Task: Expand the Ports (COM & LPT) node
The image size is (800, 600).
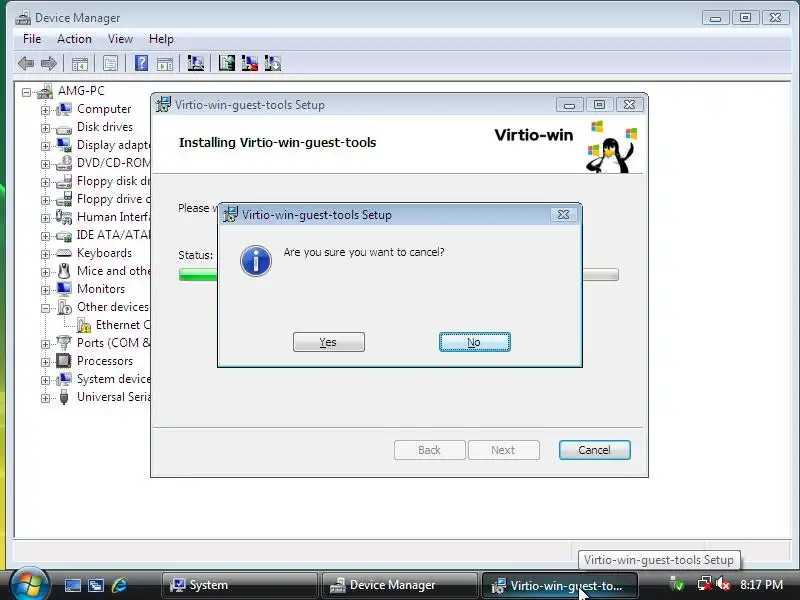Action: [45, 344]
